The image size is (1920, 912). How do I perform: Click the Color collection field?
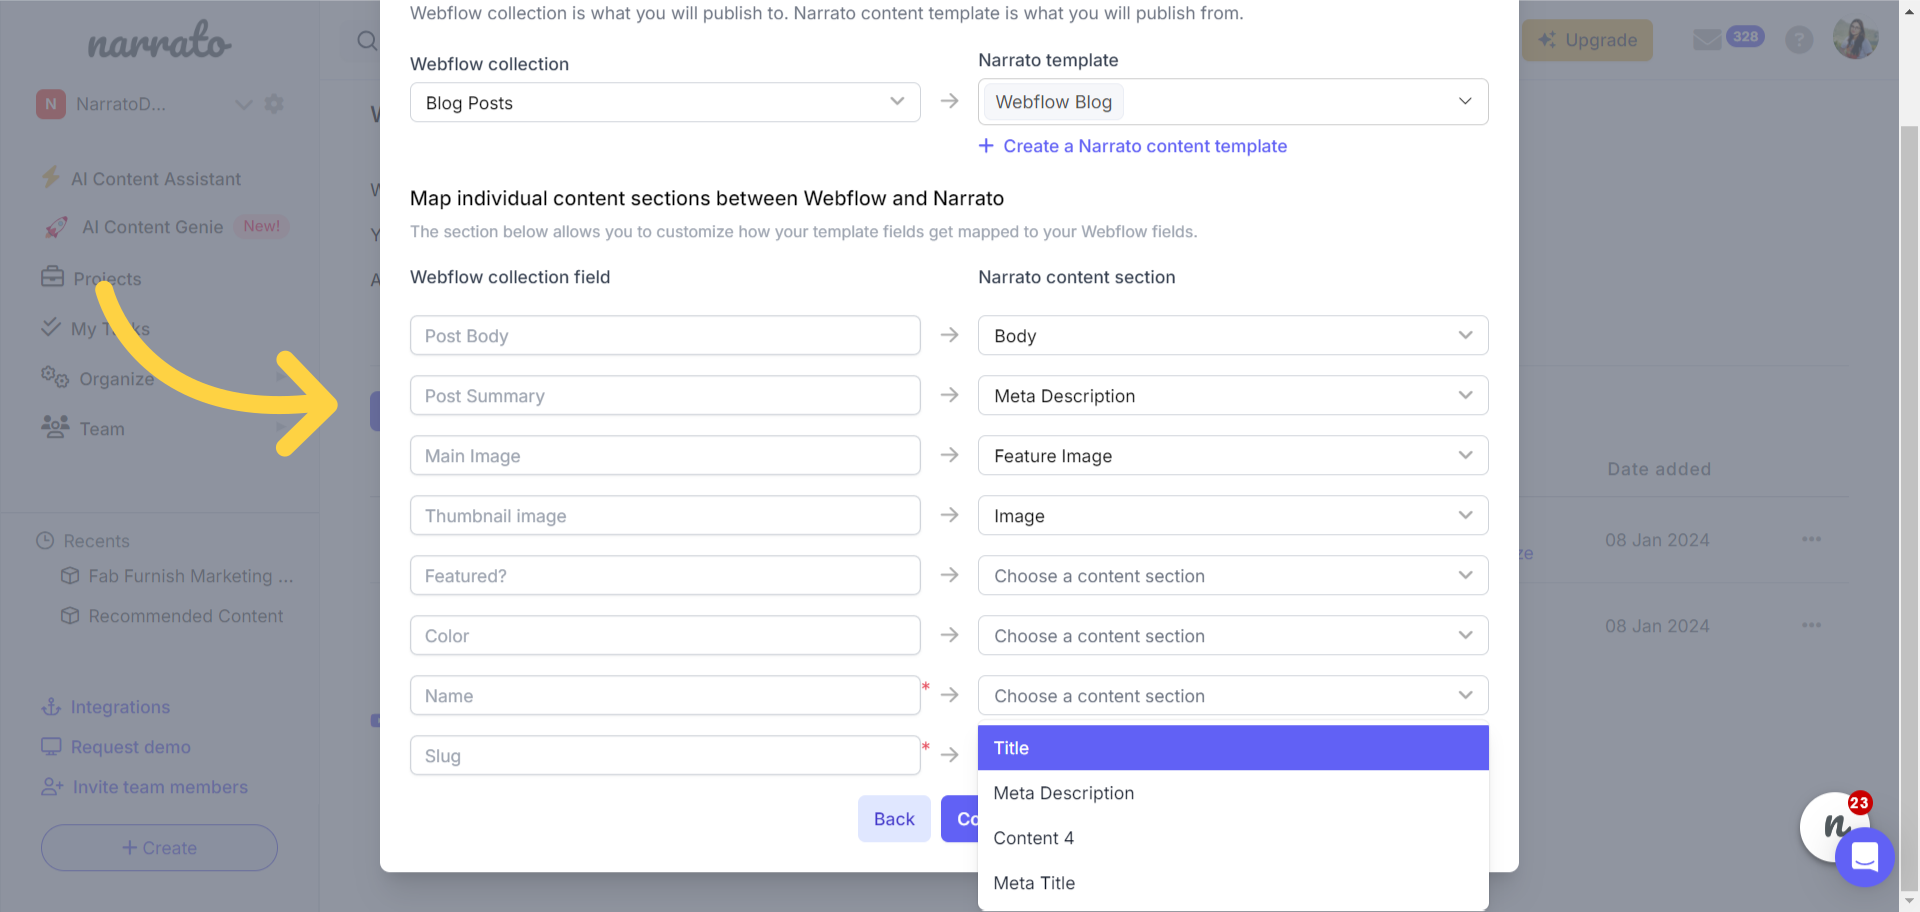[665, 636]
